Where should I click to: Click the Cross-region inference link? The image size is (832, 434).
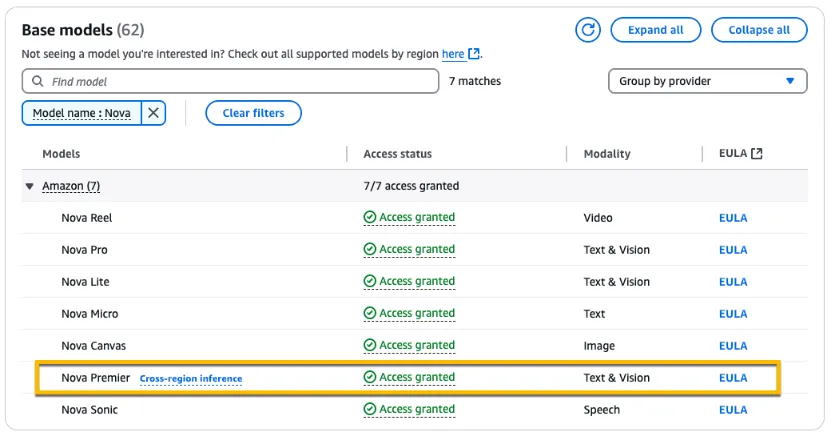pos(191,379)
